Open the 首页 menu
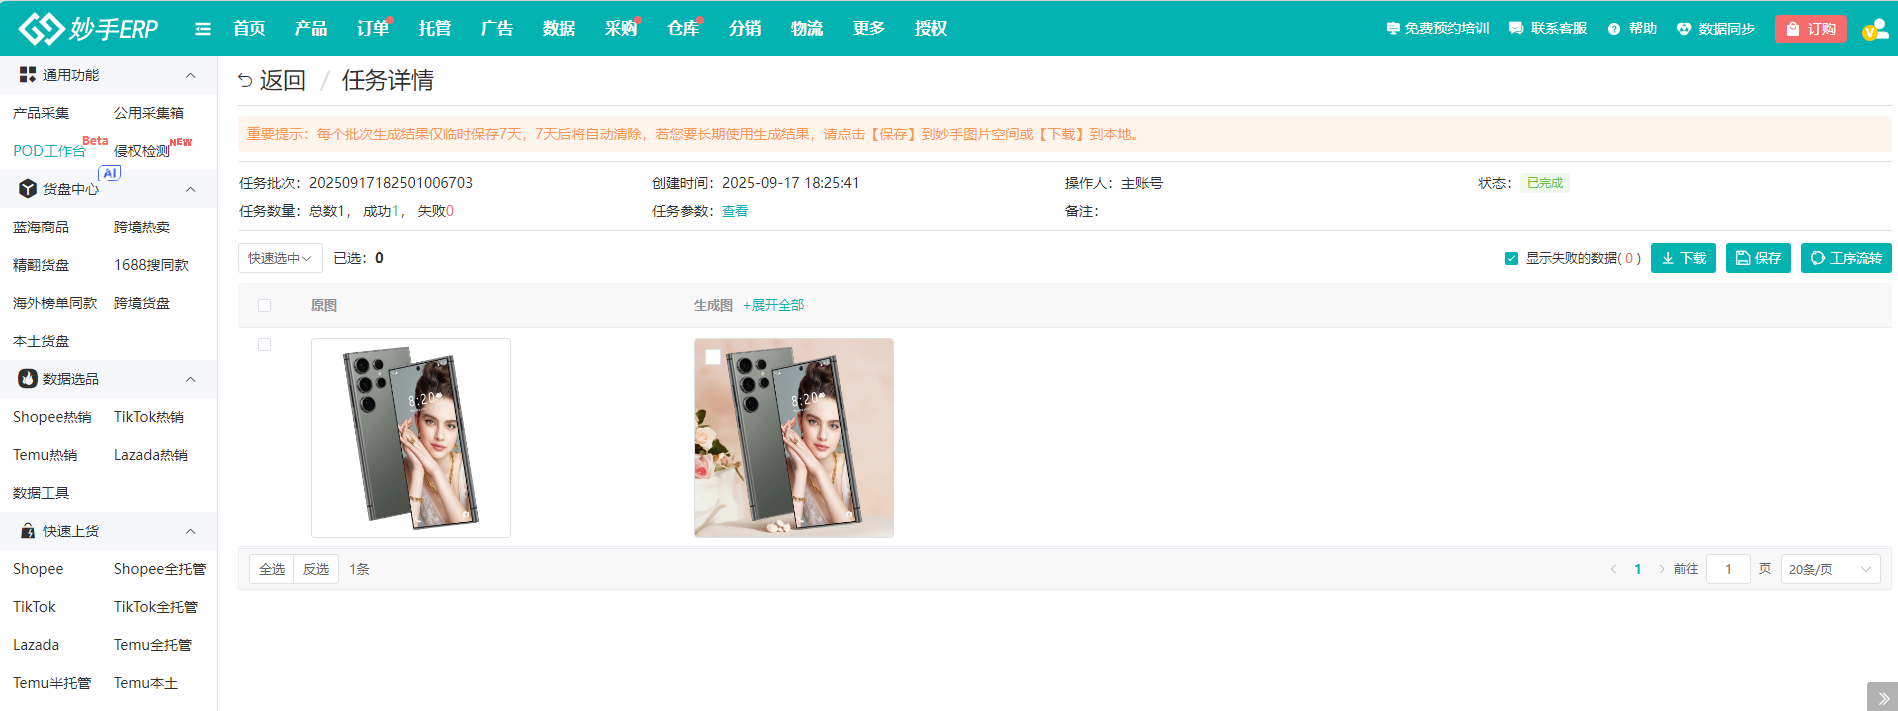 pos(249,29)
